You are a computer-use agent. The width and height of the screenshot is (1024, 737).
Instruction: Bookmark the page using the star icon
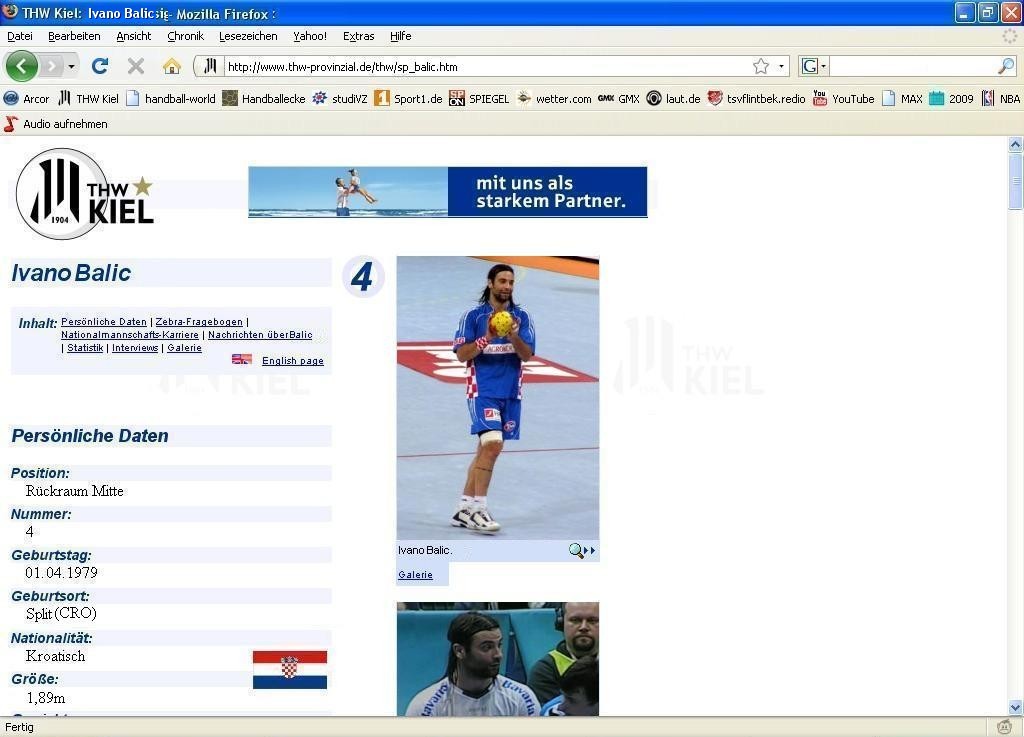pos(761,66)
